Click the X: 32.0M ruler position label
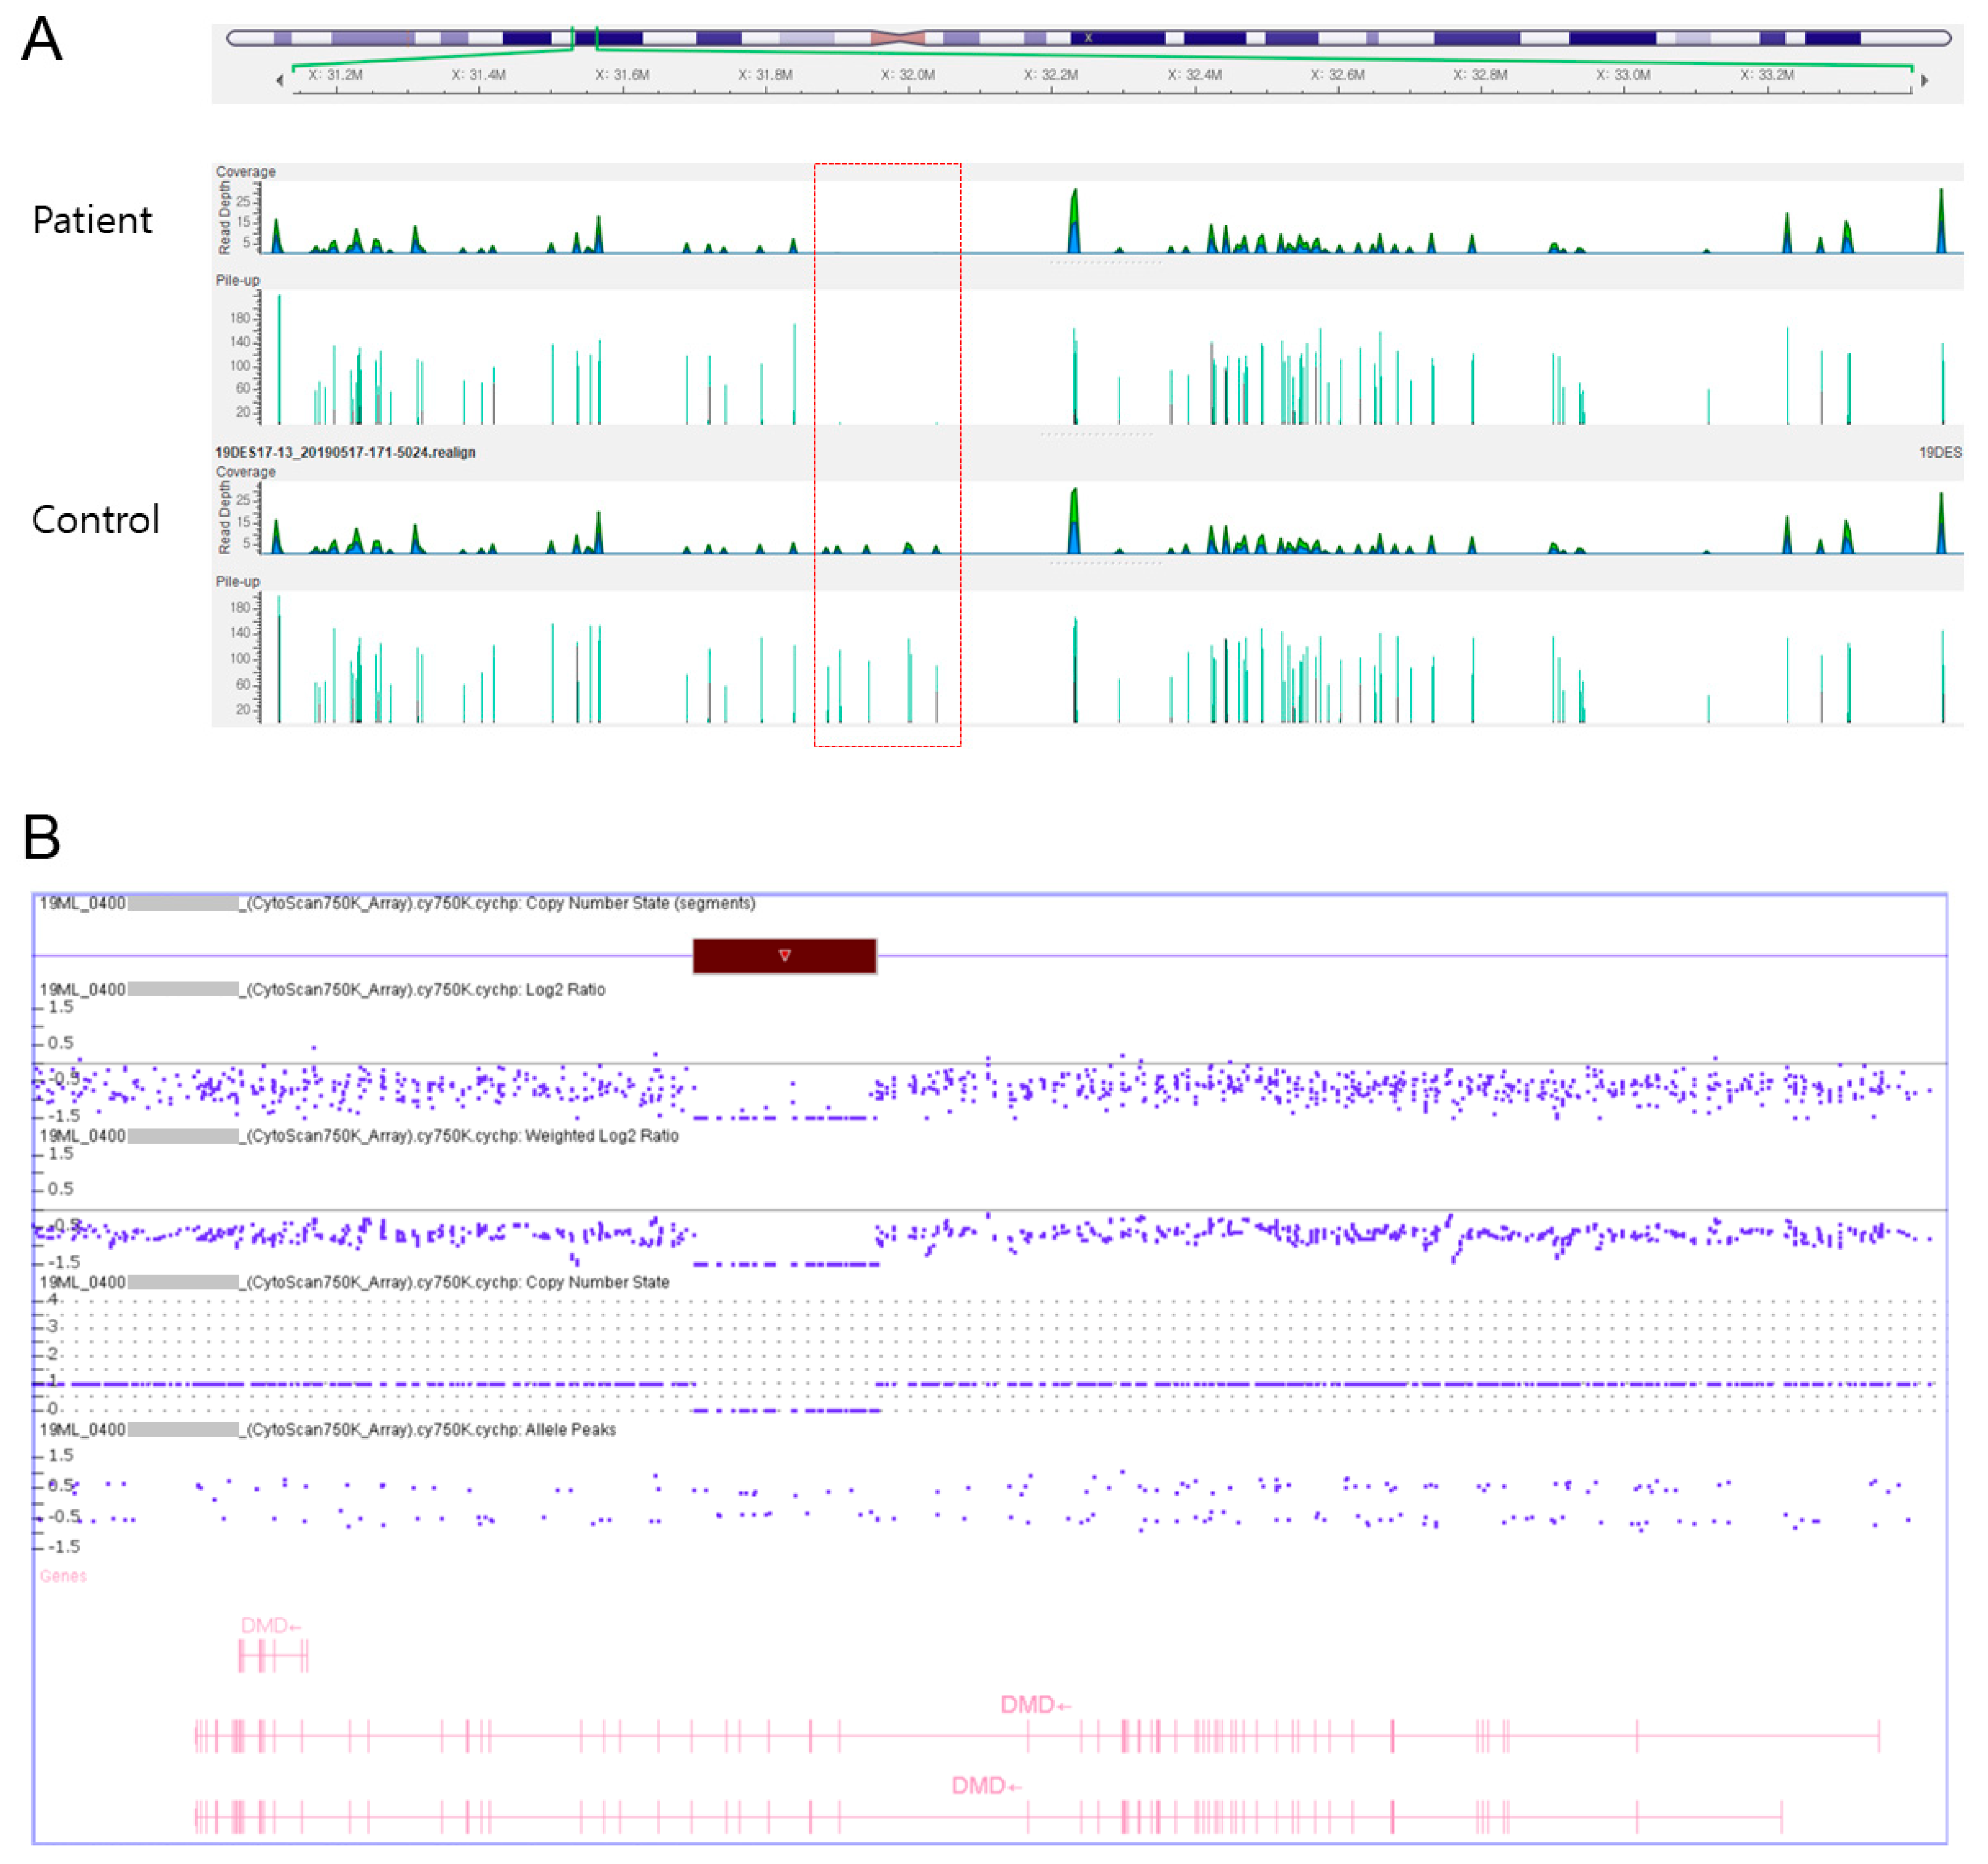The image size is (1988, 1864). coord(907,75)
